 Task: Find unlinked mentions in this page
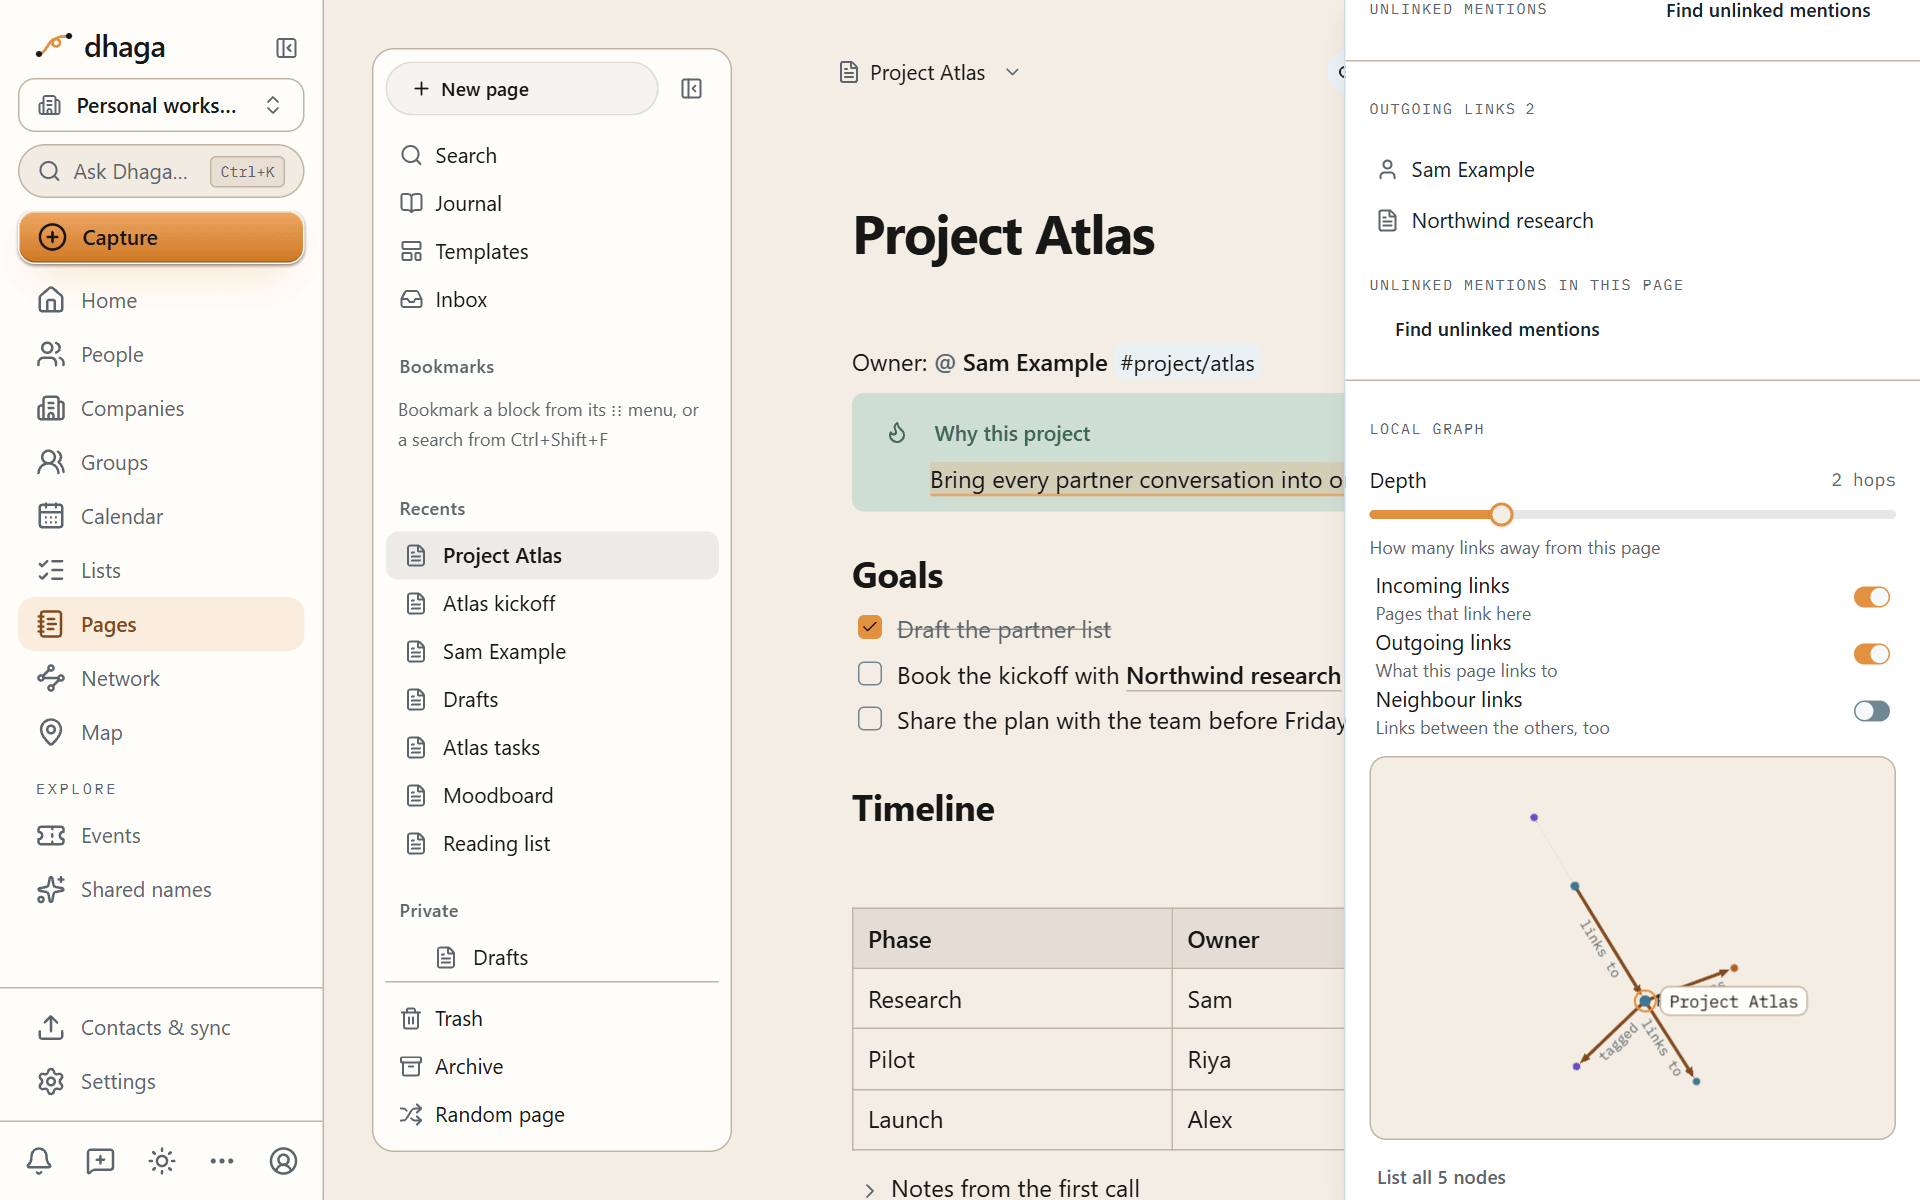pos(1497,329)
